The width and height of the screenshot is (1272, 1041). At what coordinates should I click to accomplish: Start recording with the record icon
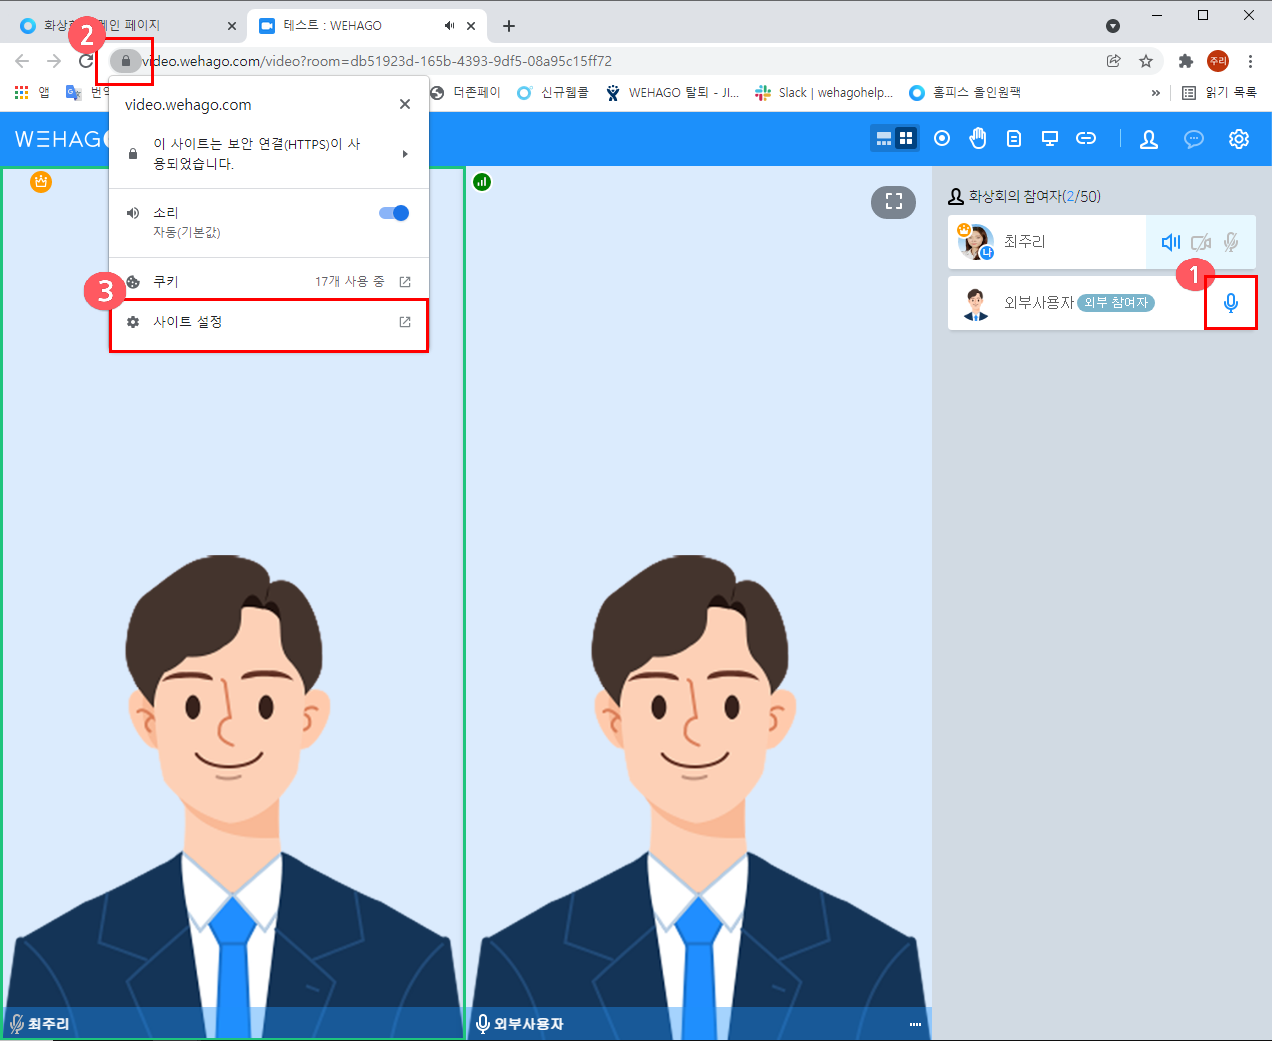pos(942,139)
